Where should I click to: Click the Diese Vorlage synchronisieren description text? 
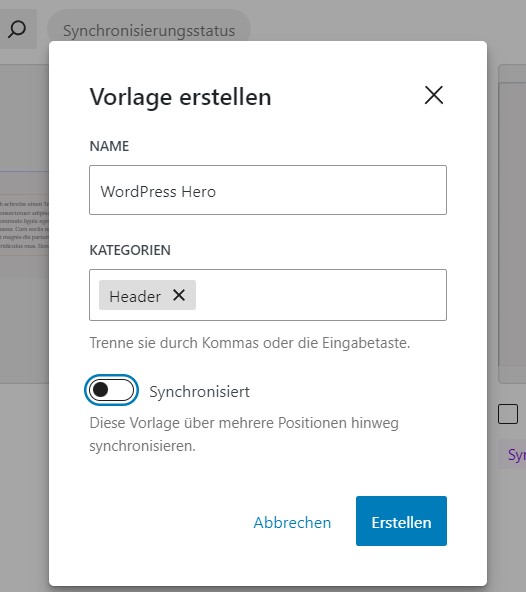tap(244, 434)
